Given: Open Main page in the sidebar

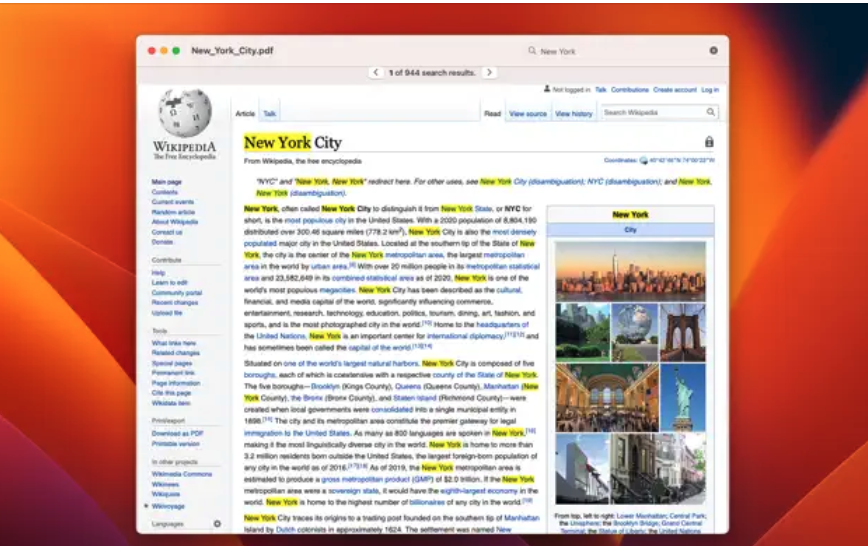Looking at the screenshot, I should pyautogui.click(x=167, y=182).
